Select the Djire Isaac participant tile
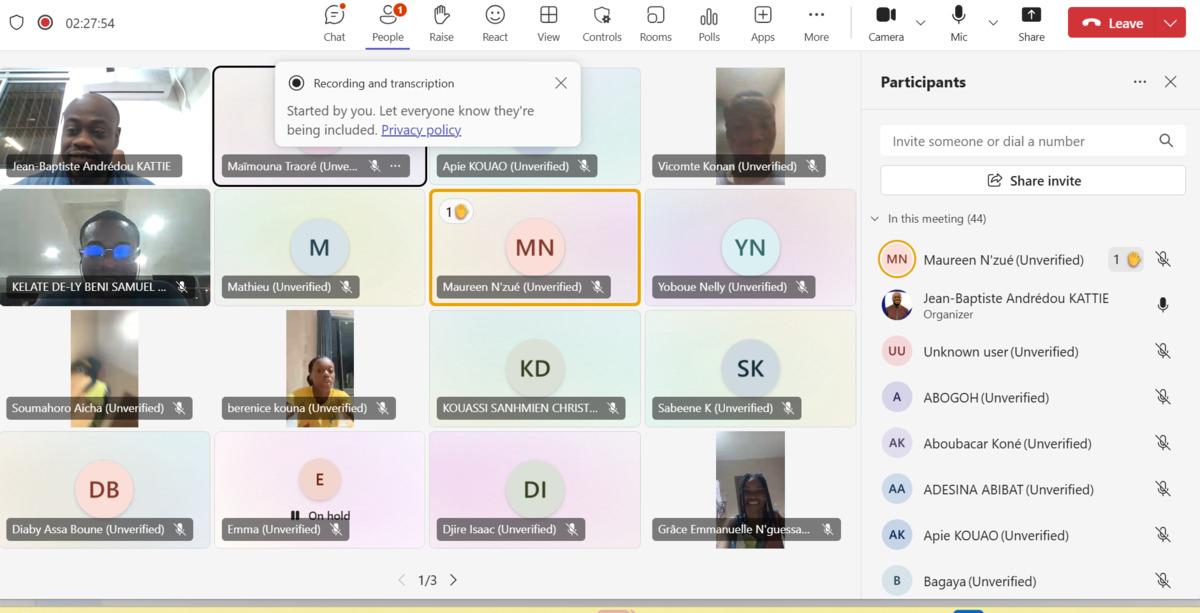The width and height of the screenshot is (1200, 613). coord(535,490)
